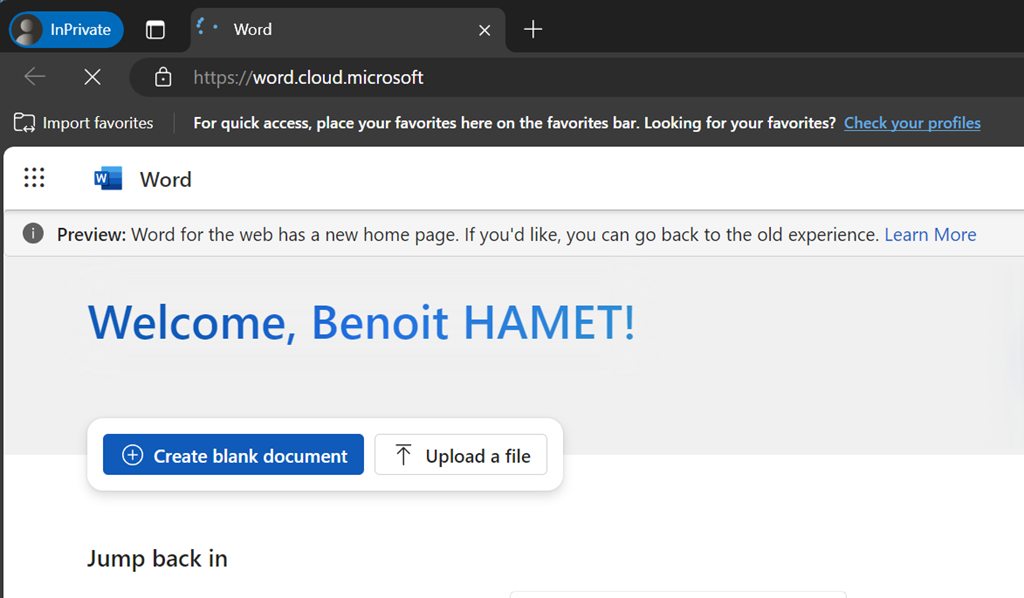This screenshot has width=1024, height=598.
Task: Create a blank document
Action: click(x=233, y=455)
